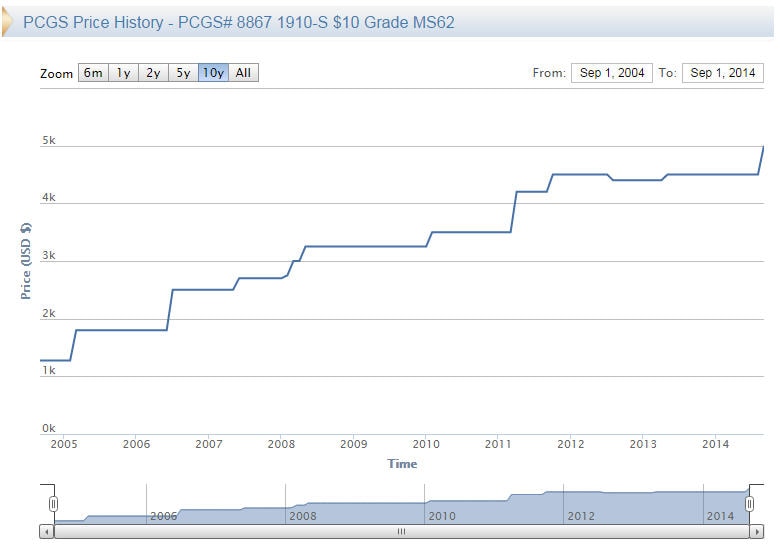This screenshot has width=780, height=548.
Task: Click the Time axis label
Action: 401,463
